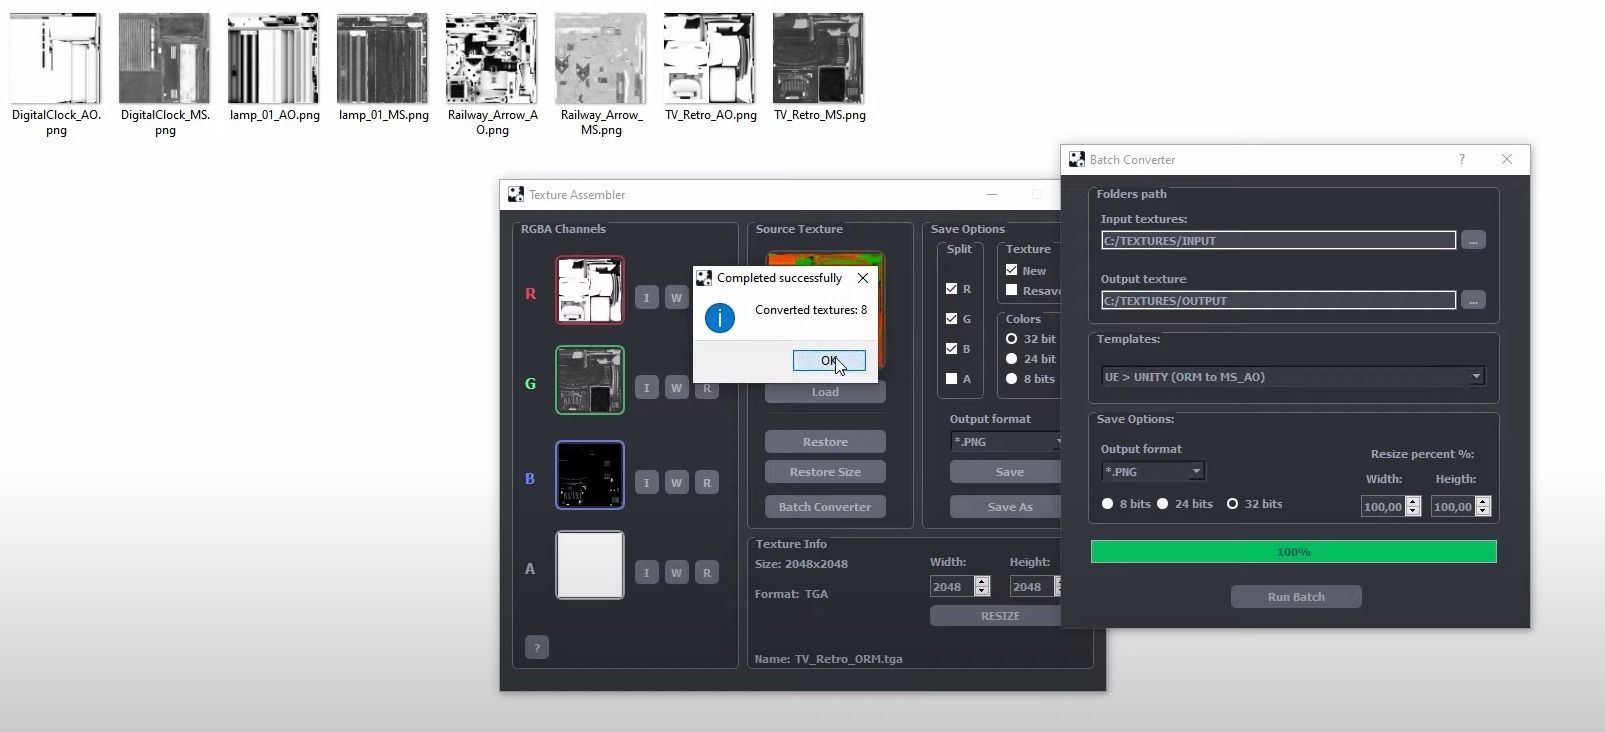Select DigitalClock_MS.png file icon
Viewport: 1605px width, 732px height.
(x=164, y=58)
